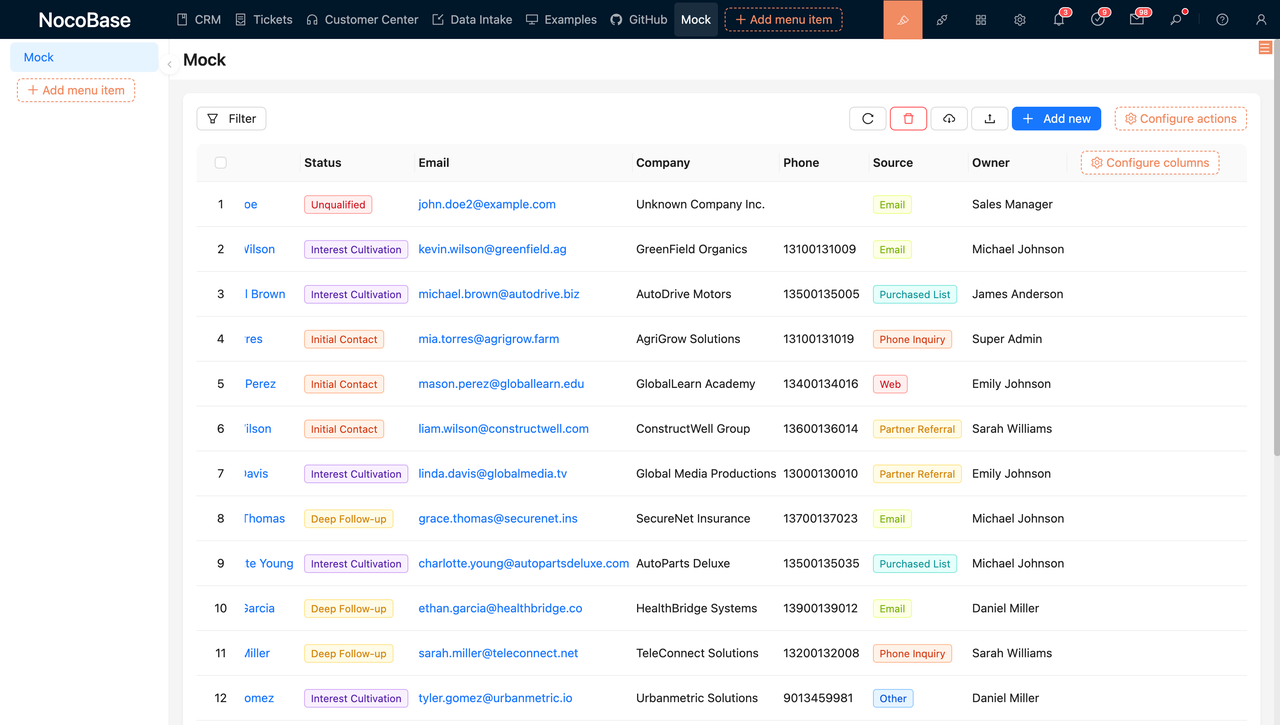Open email mason.perez@globallearn.edu
Viewport: 1280px width, 725px height.
point(501,384)
